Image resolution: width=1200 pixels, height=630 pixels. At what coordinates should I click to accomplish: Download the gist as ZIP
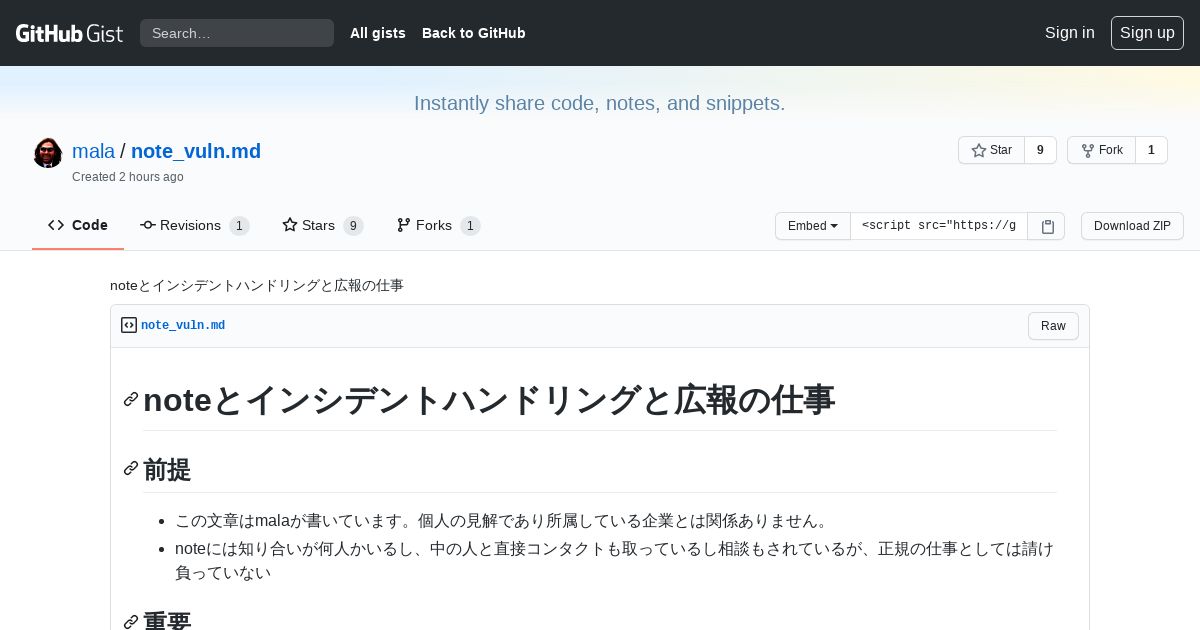pyautogui.click(x=1132, y=226)
